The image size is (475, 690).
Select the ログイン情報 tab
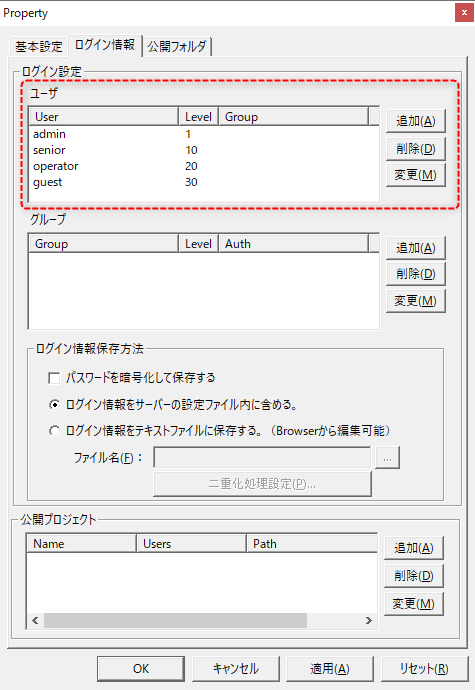(105, 45)
